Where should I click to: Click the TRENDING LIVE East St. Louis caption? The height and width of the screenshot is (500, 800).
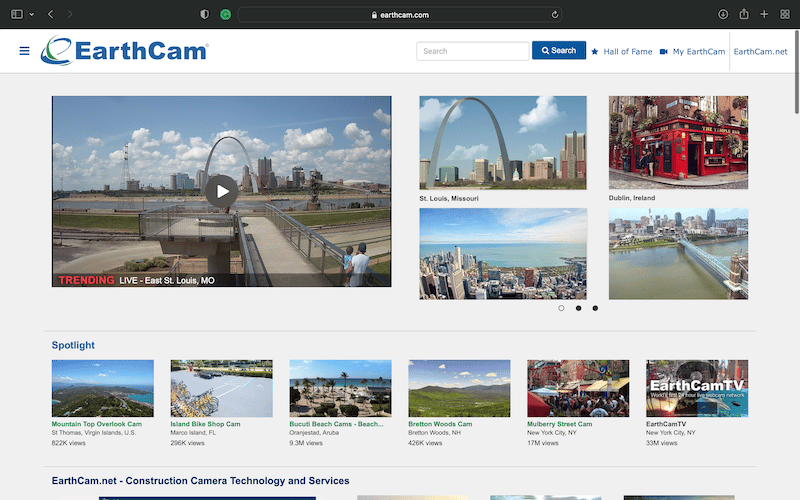click(136, 280)
